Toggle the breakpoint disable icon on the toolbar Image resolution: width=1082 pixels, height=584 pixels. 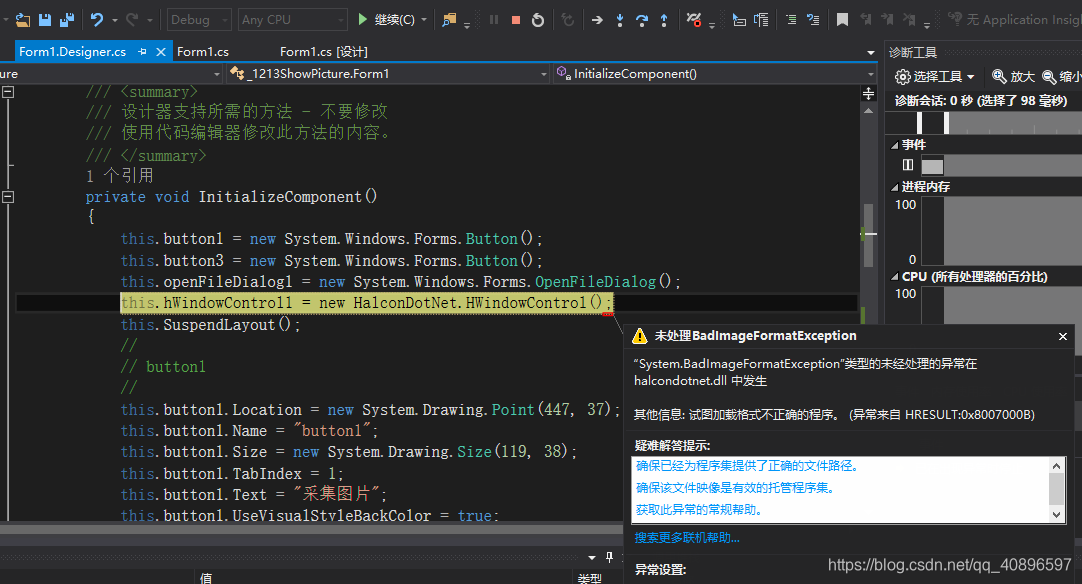693,19
